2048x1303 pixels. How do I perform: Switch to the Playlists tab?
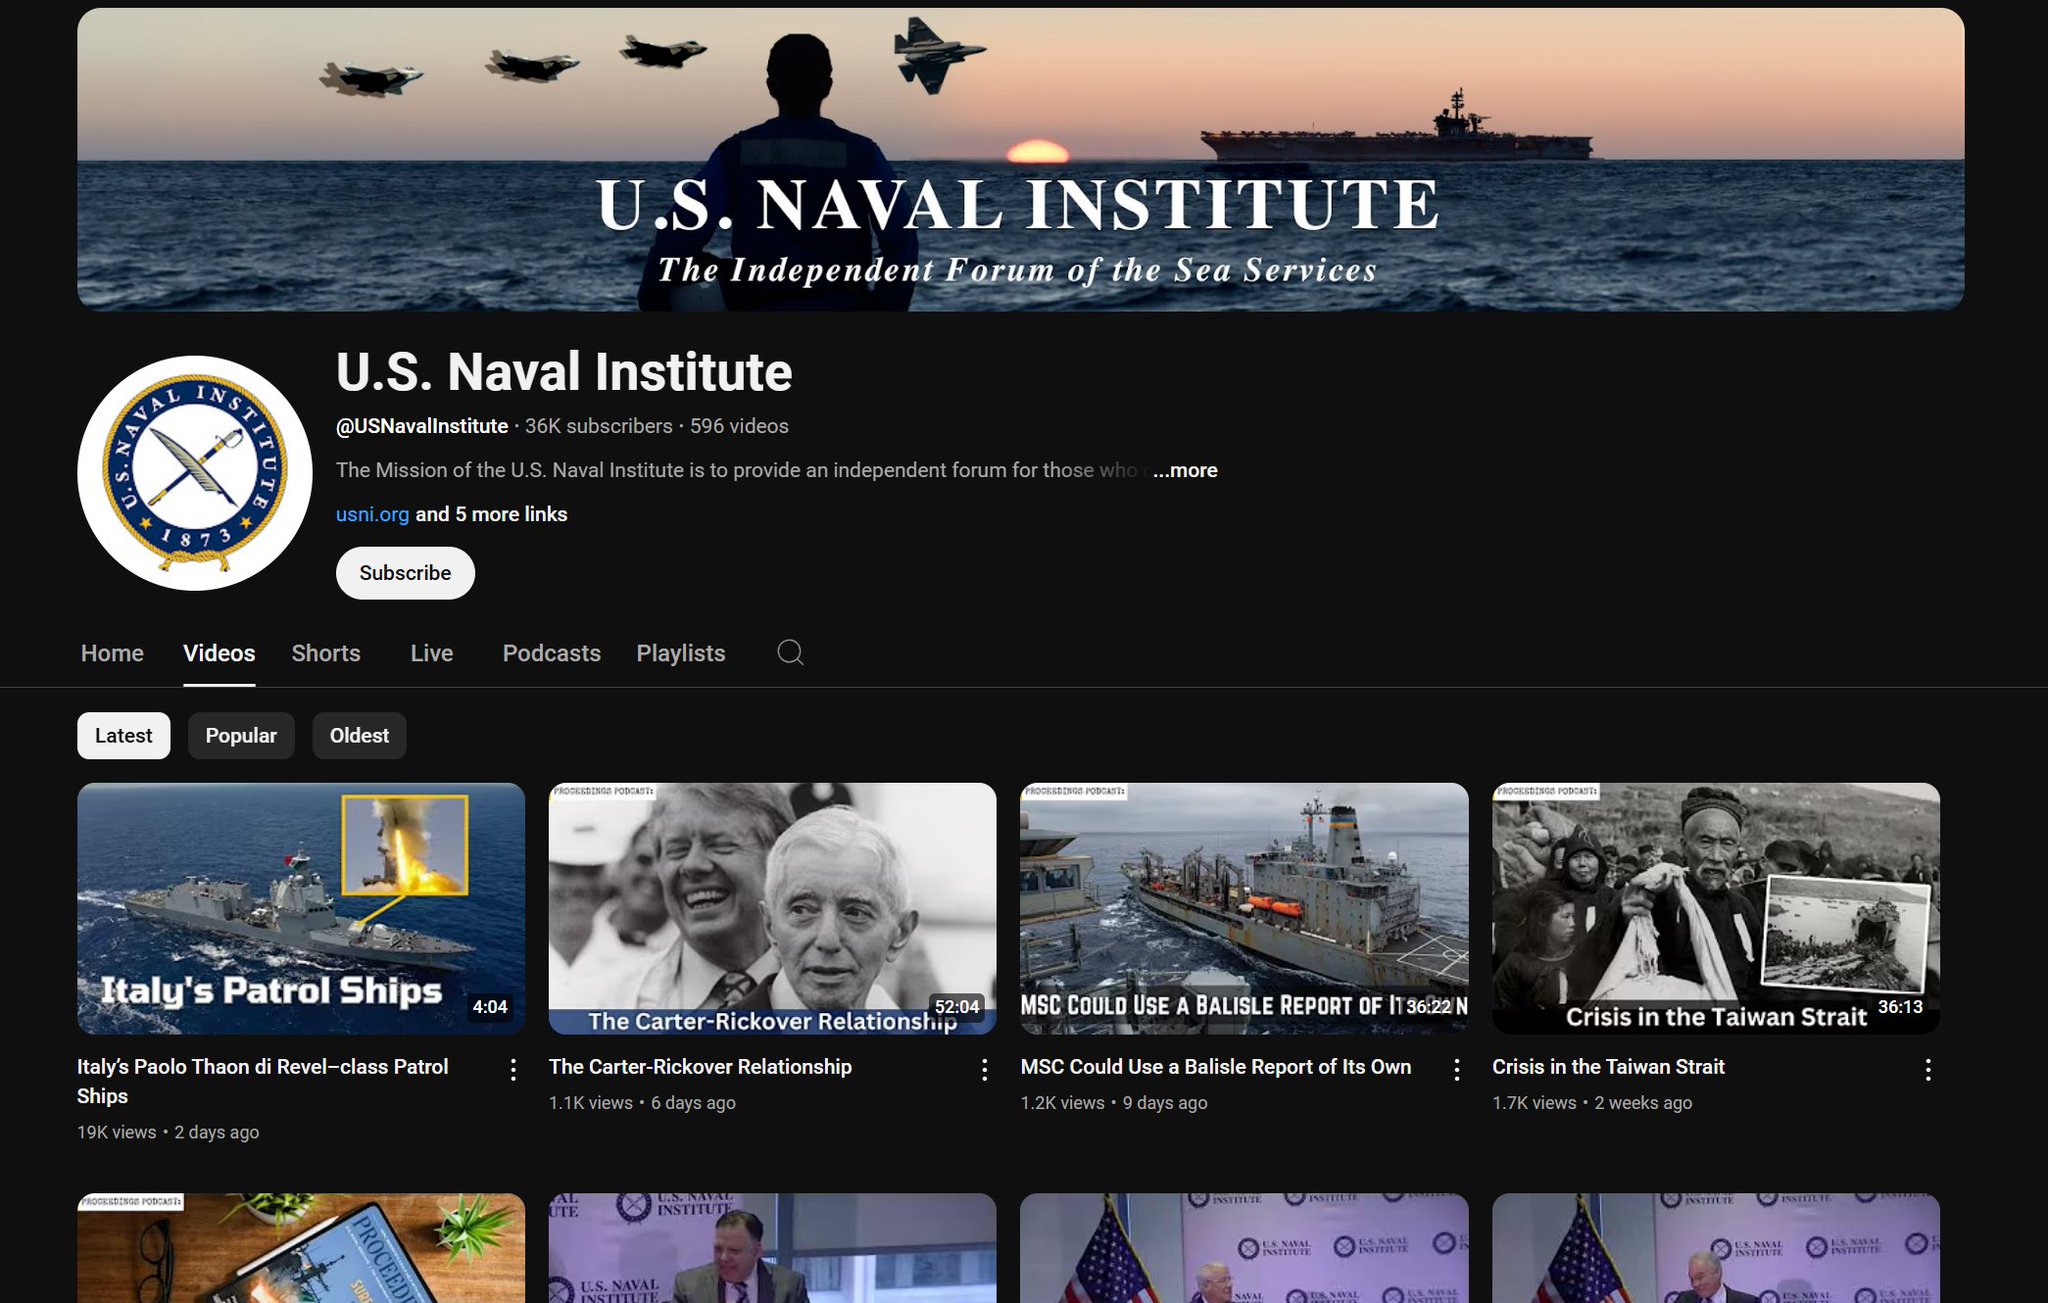[681, 653]
